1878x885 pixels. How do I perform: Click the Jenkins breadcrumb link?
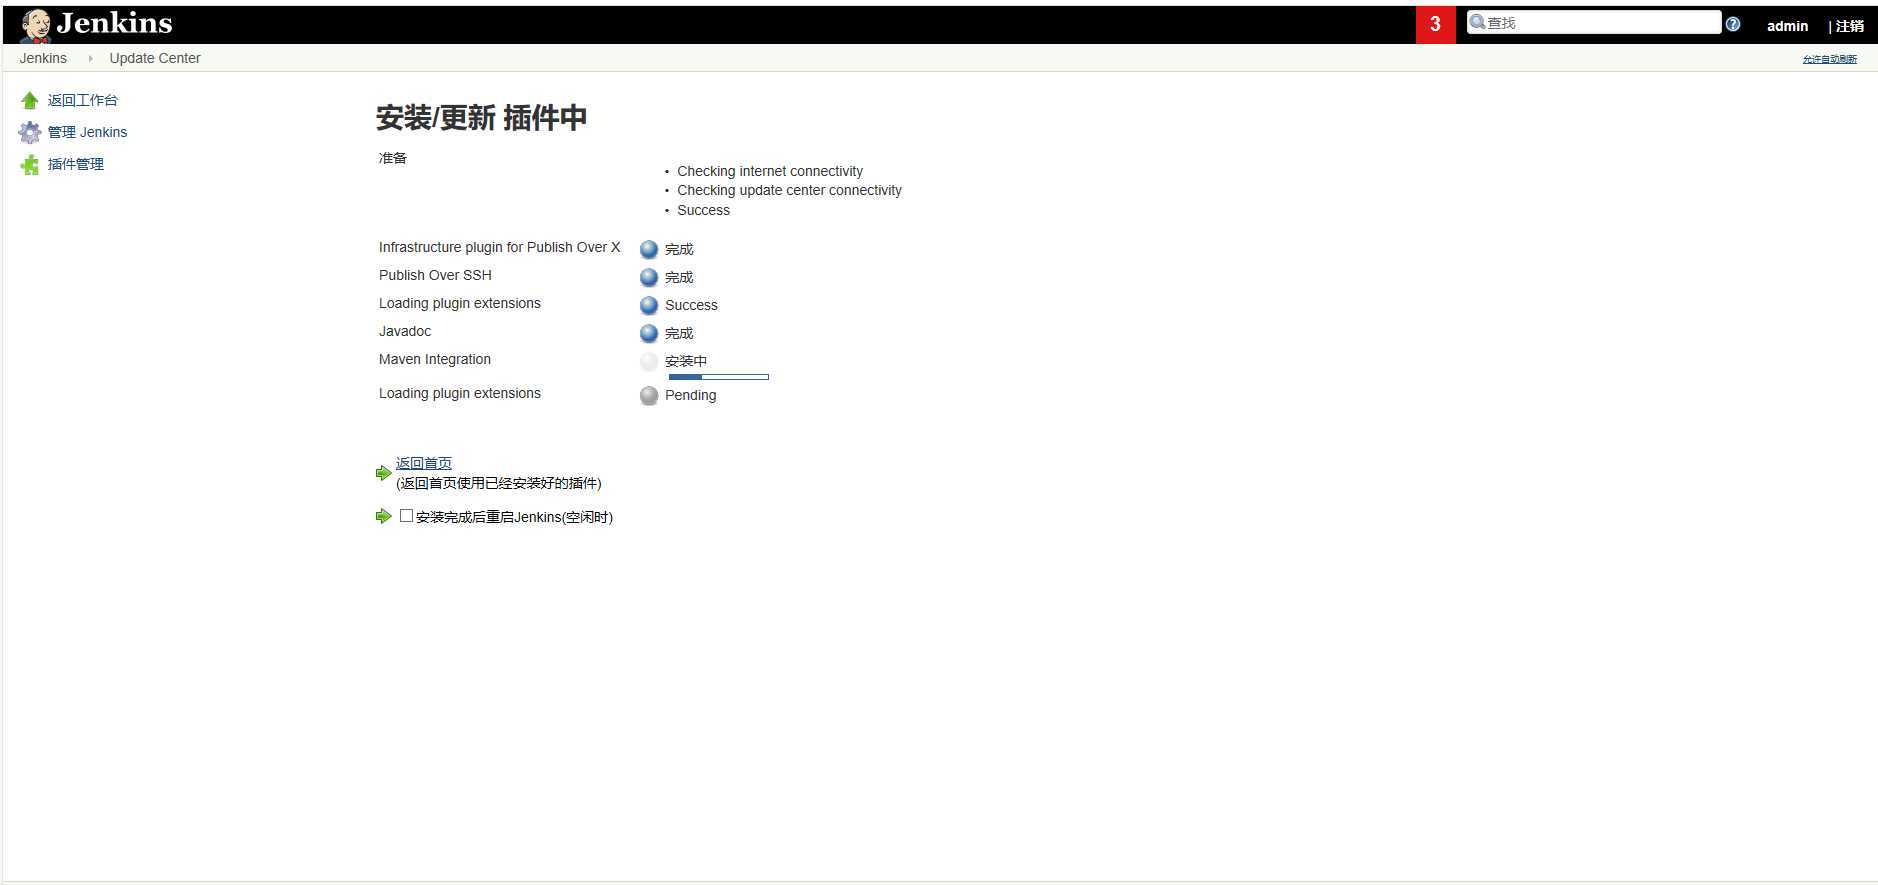(x=43, y=58)
